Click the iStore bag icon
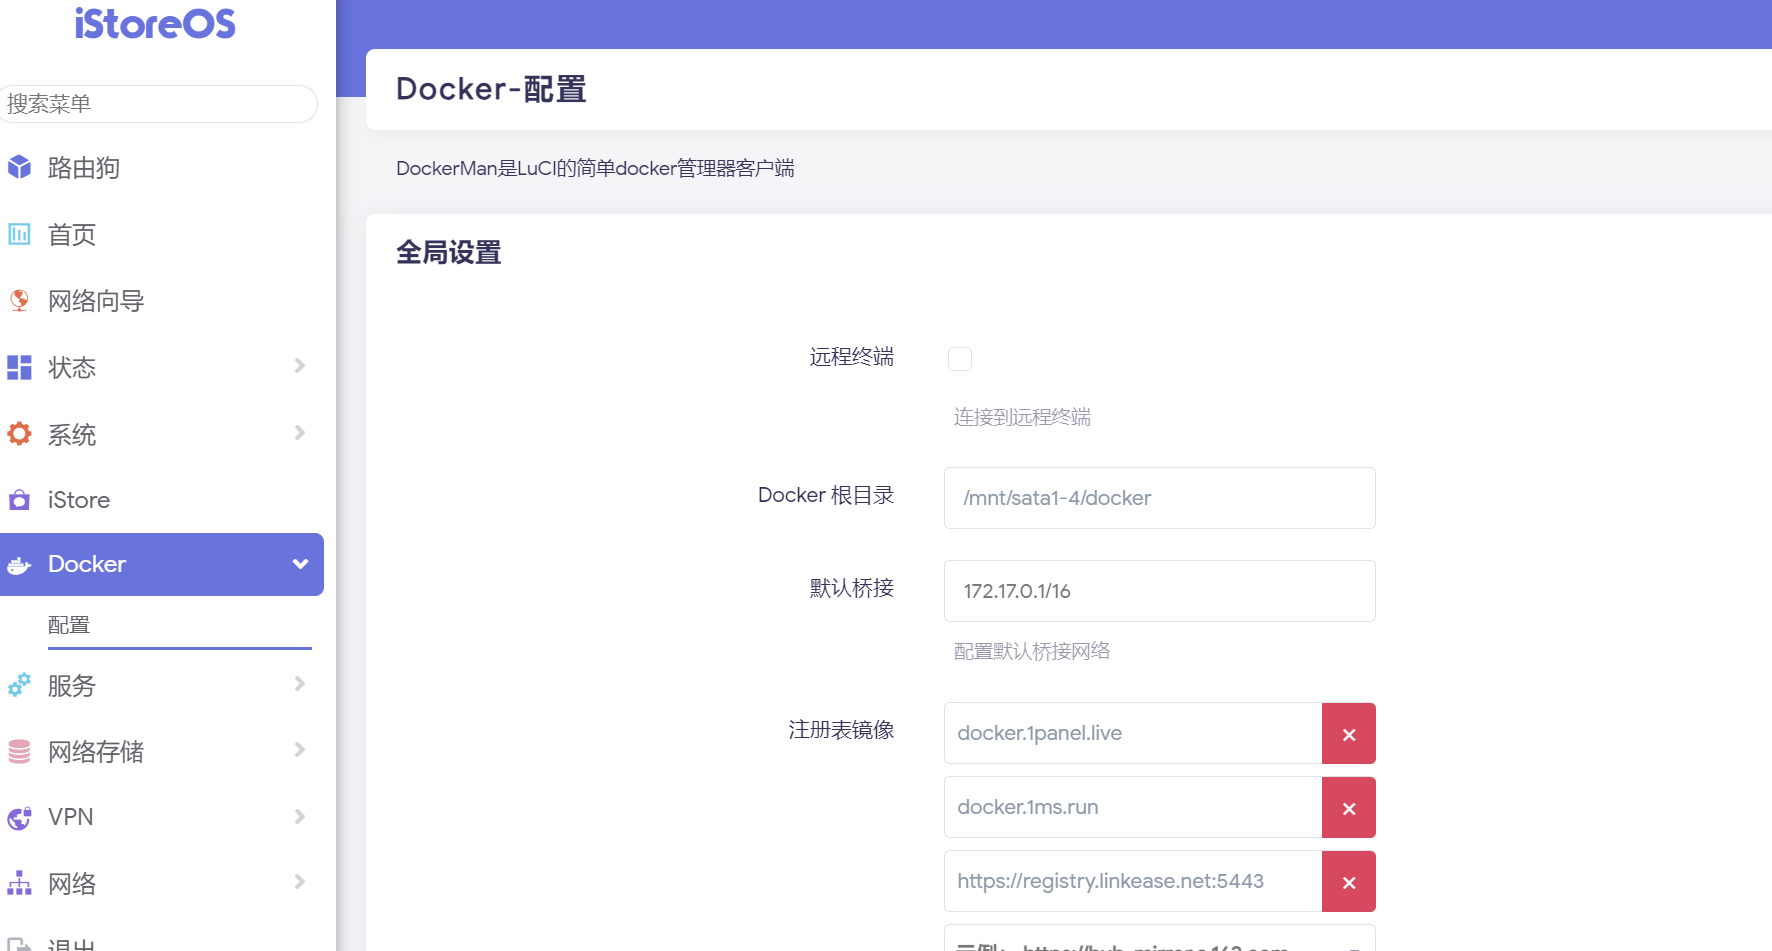The image size is (1772, 951). [x=19, y=499]
